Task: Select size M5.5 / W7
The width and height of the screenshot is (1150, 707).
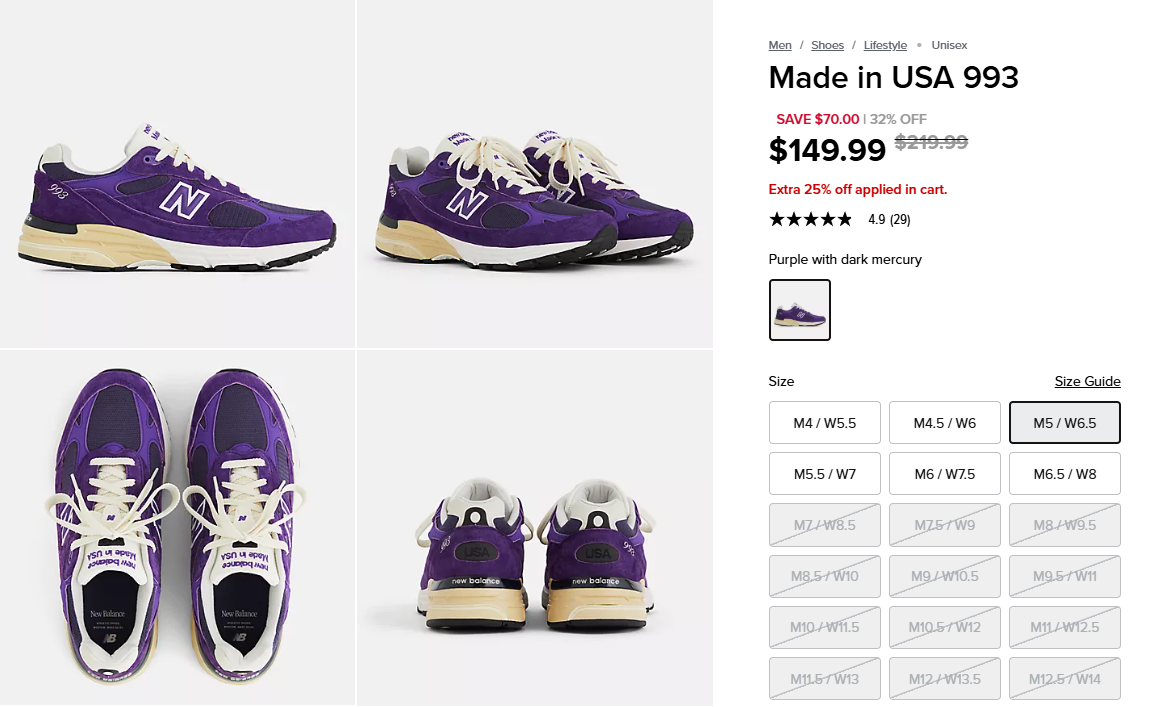Action: tap(825, 474)
